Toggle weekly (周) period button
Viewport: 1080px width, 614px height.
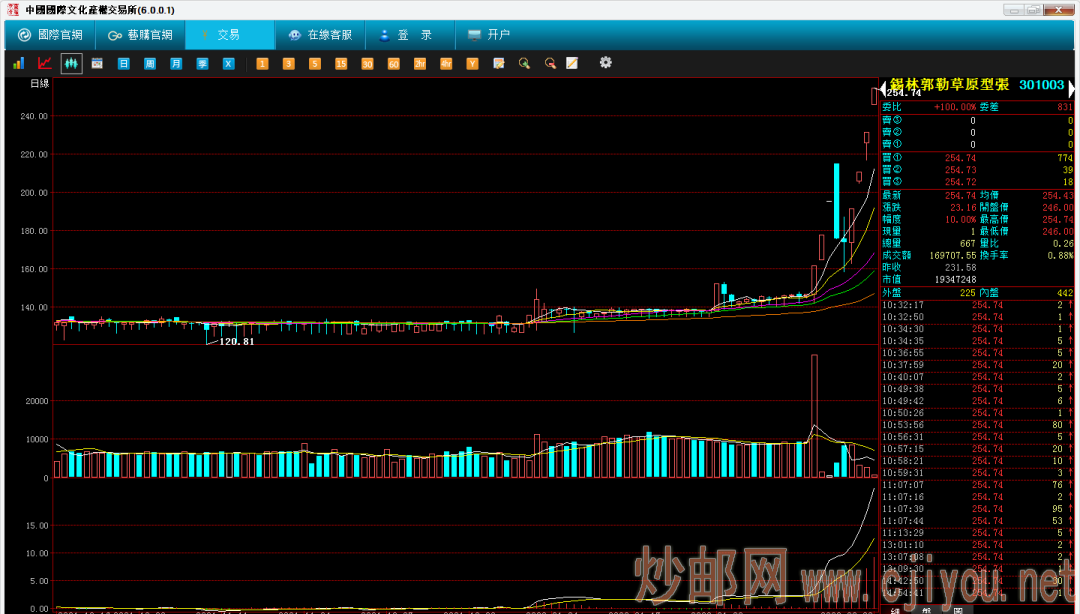coord(150,64)
